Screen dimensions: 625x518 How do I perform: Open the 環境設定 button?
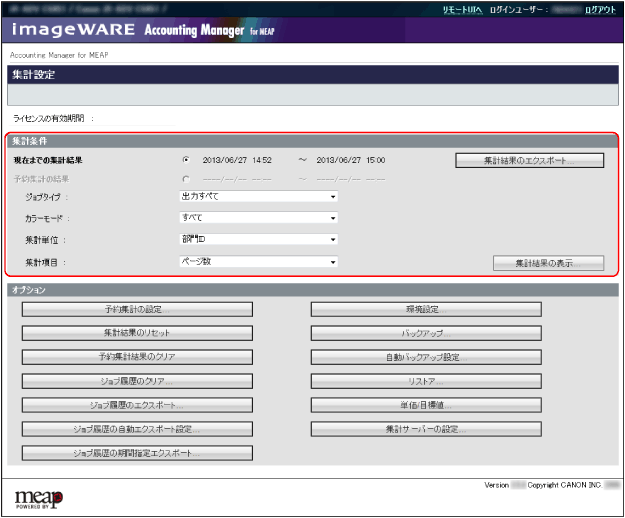(426, 310)
